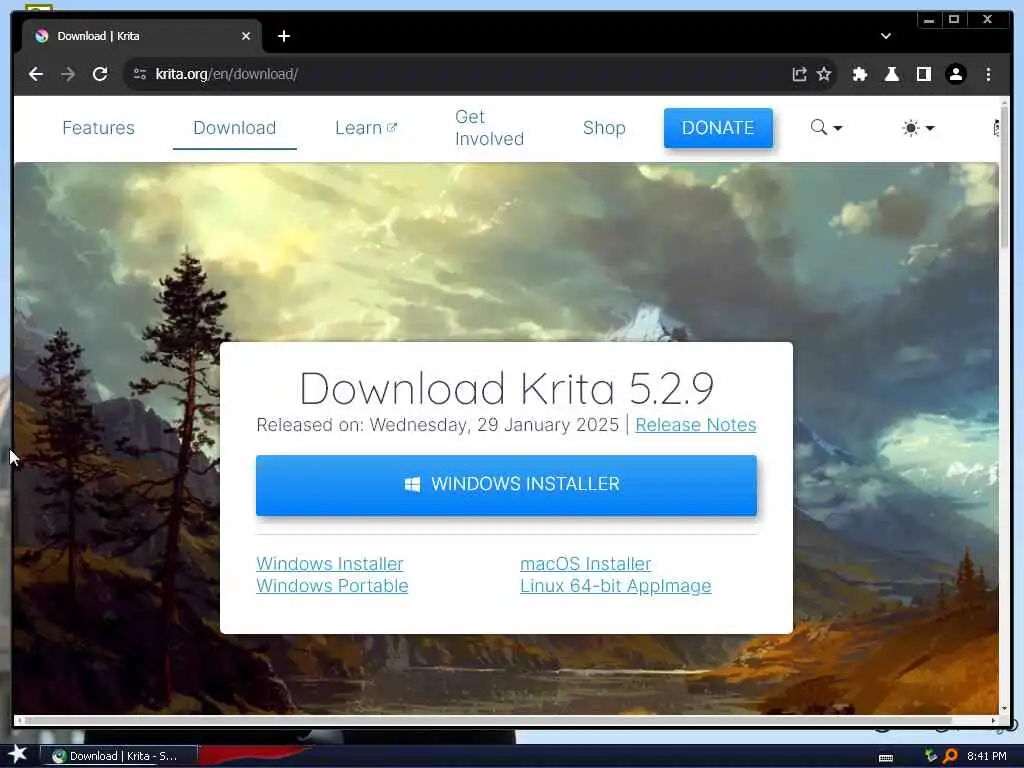
Task: Open the Extensions puzzle icon
Action: (x=860, y=74)
